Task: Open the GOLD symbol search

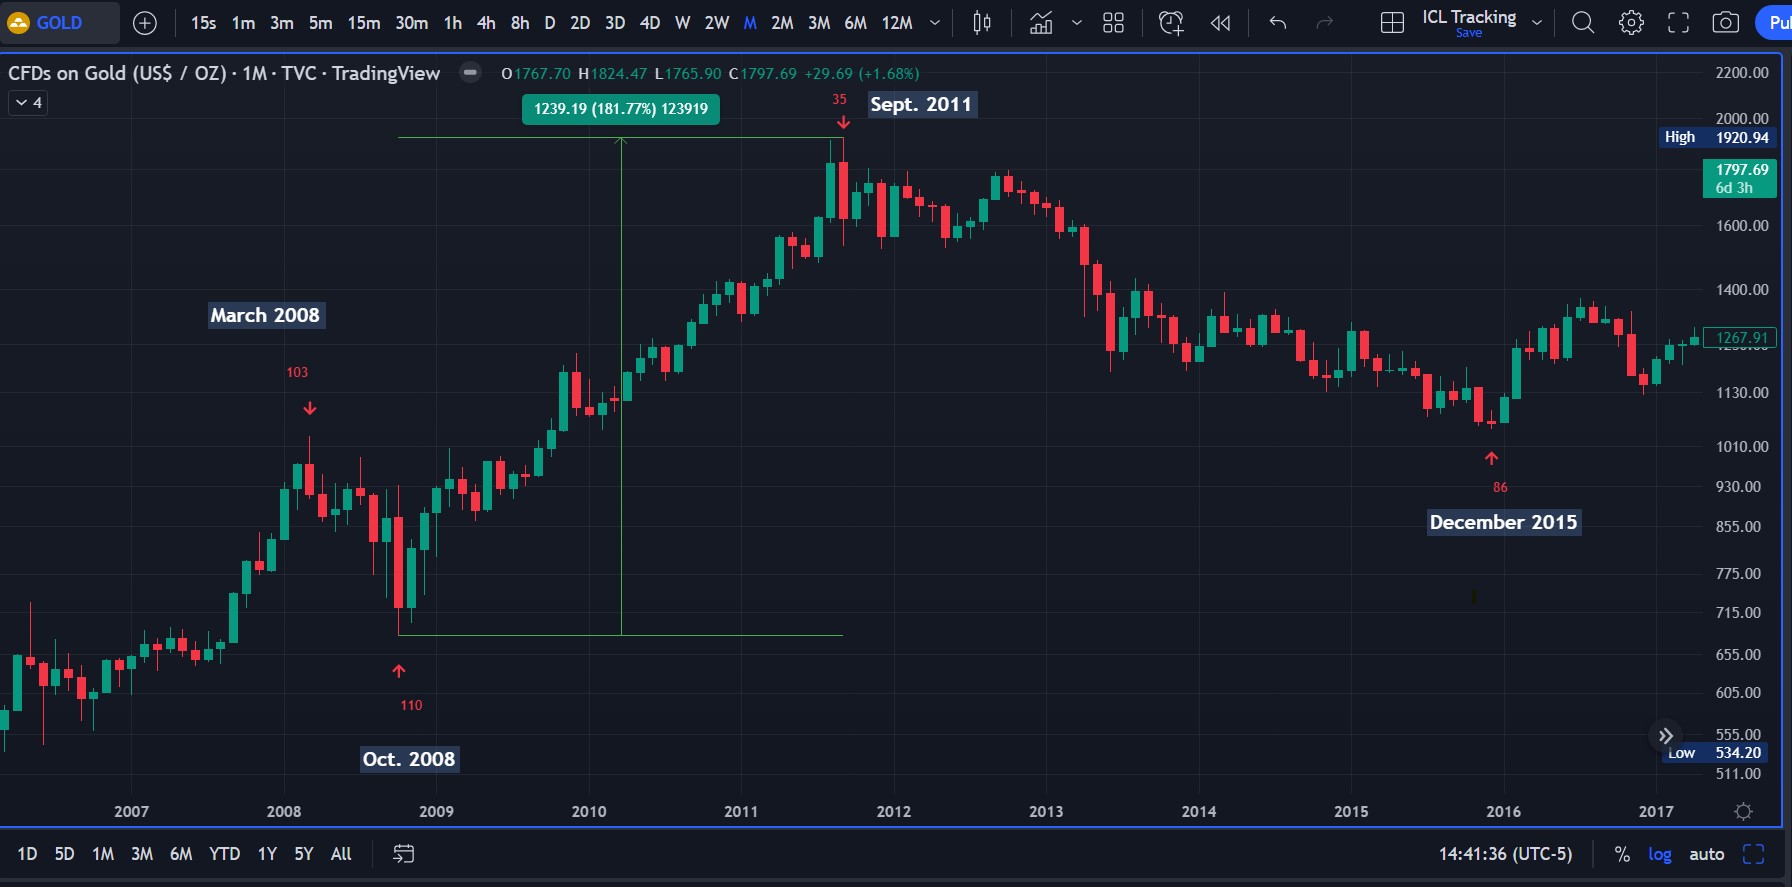Action: pos(60,23)
